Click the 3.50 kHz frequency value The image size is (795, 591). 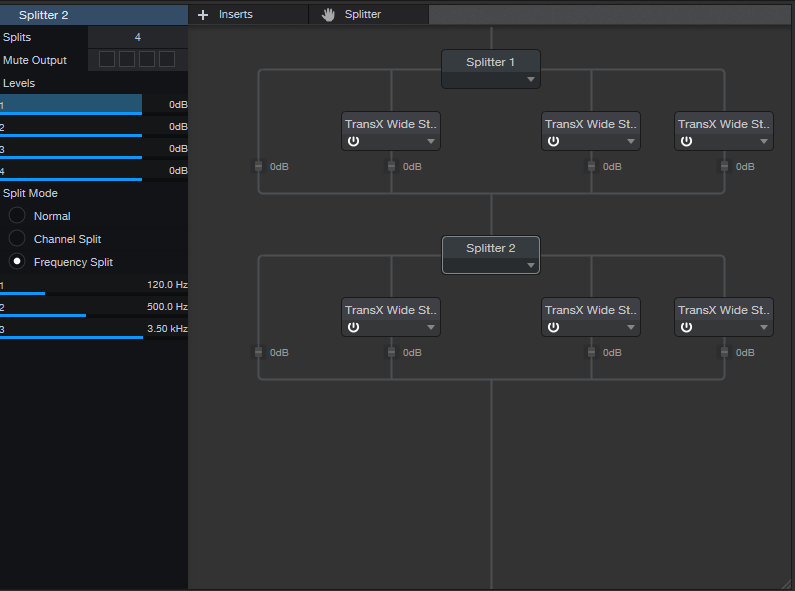coord(167,328)
